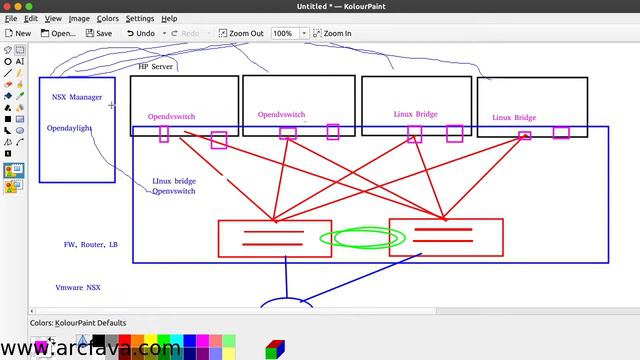Pick the bright green color swatch
Screen dimensions: 640x360
point(164,341)
